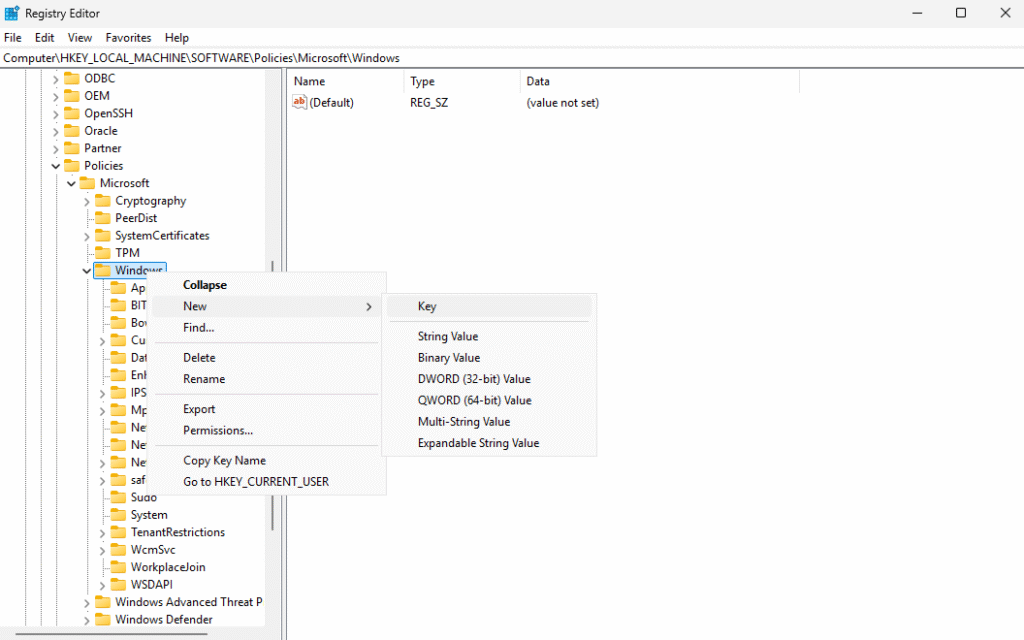Click Permissions... in the context menu
This screenshot has width=1024, height=640.
218,430
